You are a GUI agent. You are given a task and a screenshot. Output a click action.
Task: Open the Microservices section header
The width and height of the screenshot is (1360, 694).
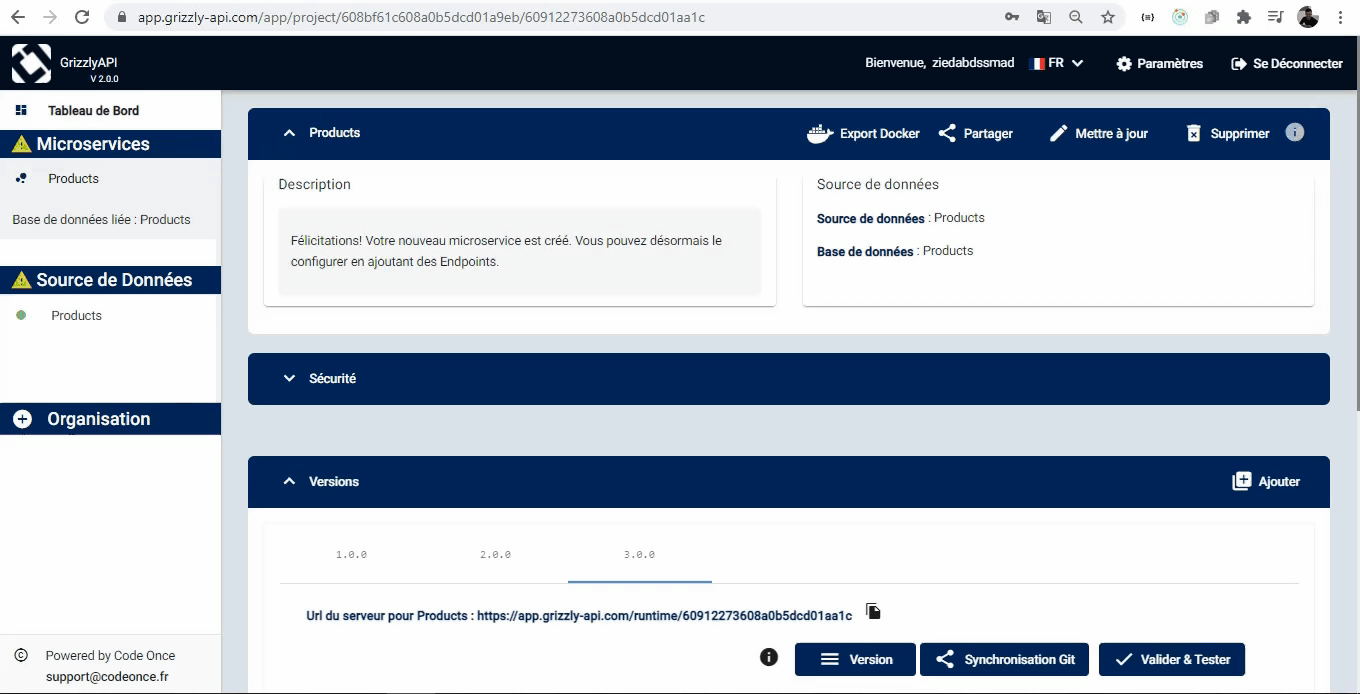110,144
